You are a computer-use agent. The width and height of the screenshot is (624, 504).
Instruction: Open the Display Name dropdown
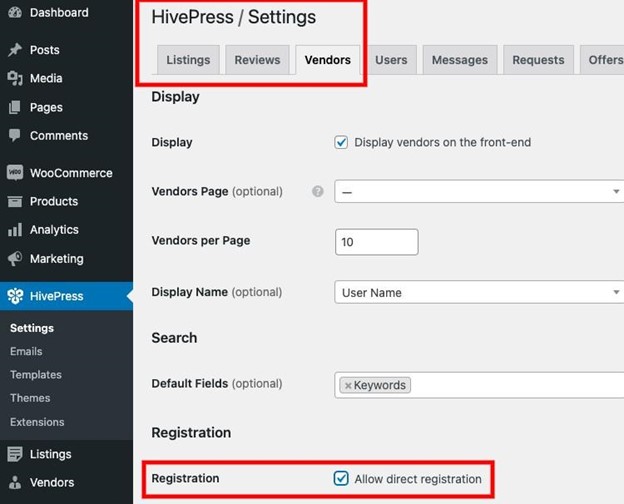(x=479, y=293)
